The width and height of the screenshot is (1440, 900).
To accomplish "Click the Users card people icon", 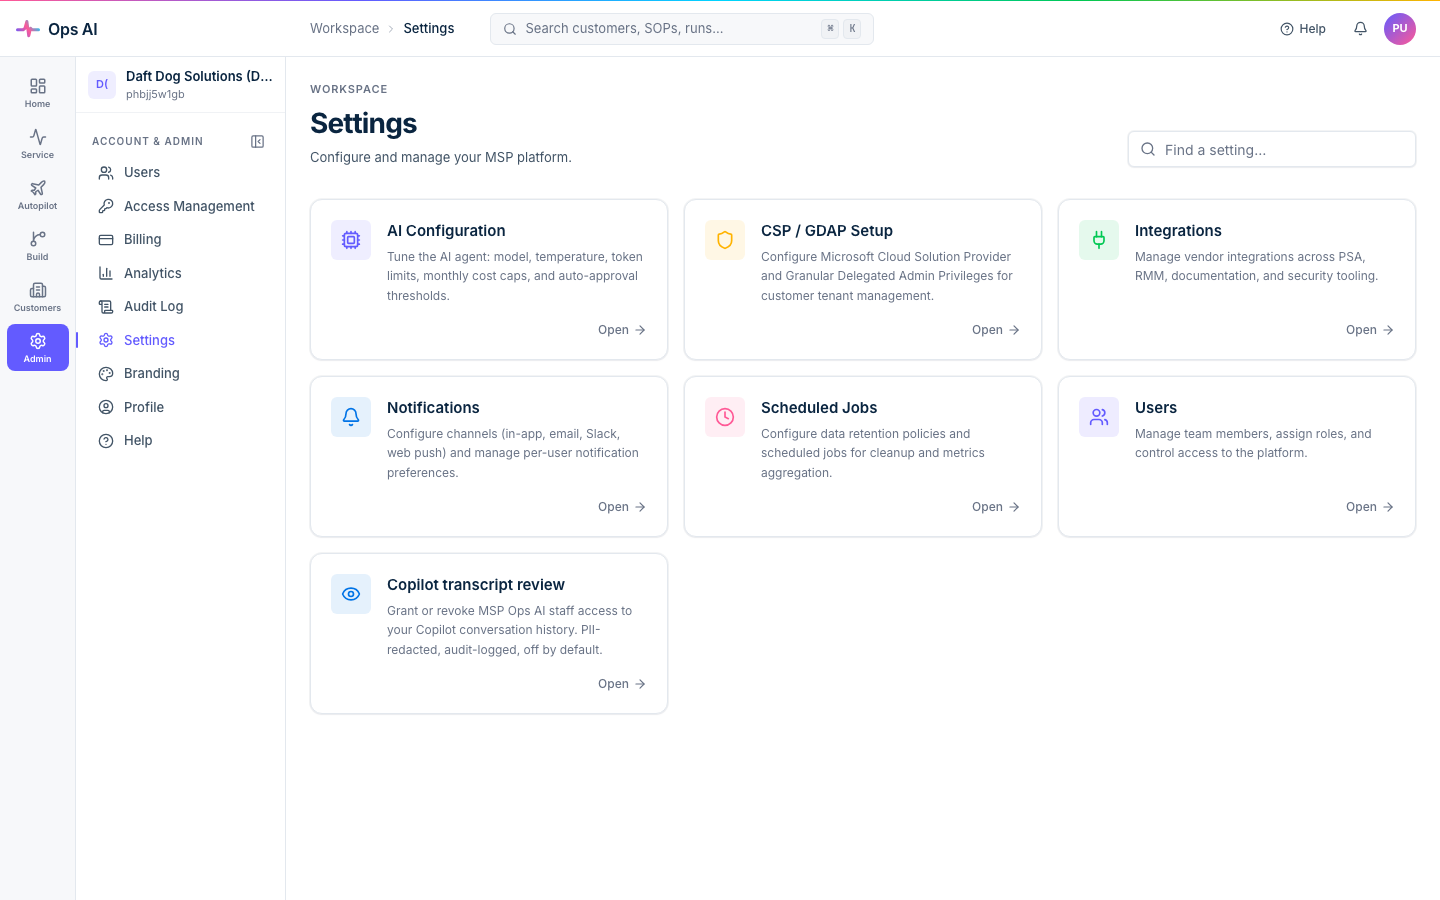I will [x=1099, y=417].
